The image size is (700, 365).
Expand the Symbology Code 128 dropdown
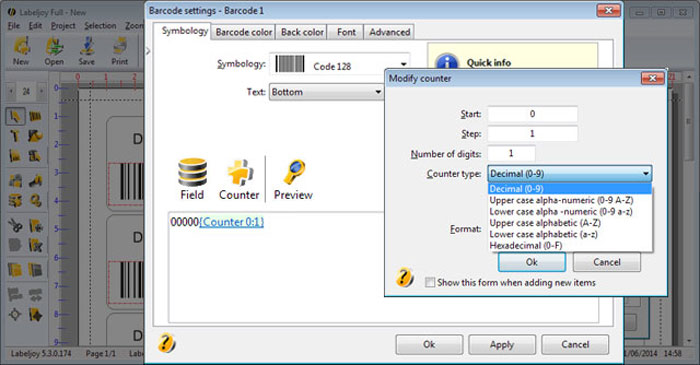pos(339,65)
